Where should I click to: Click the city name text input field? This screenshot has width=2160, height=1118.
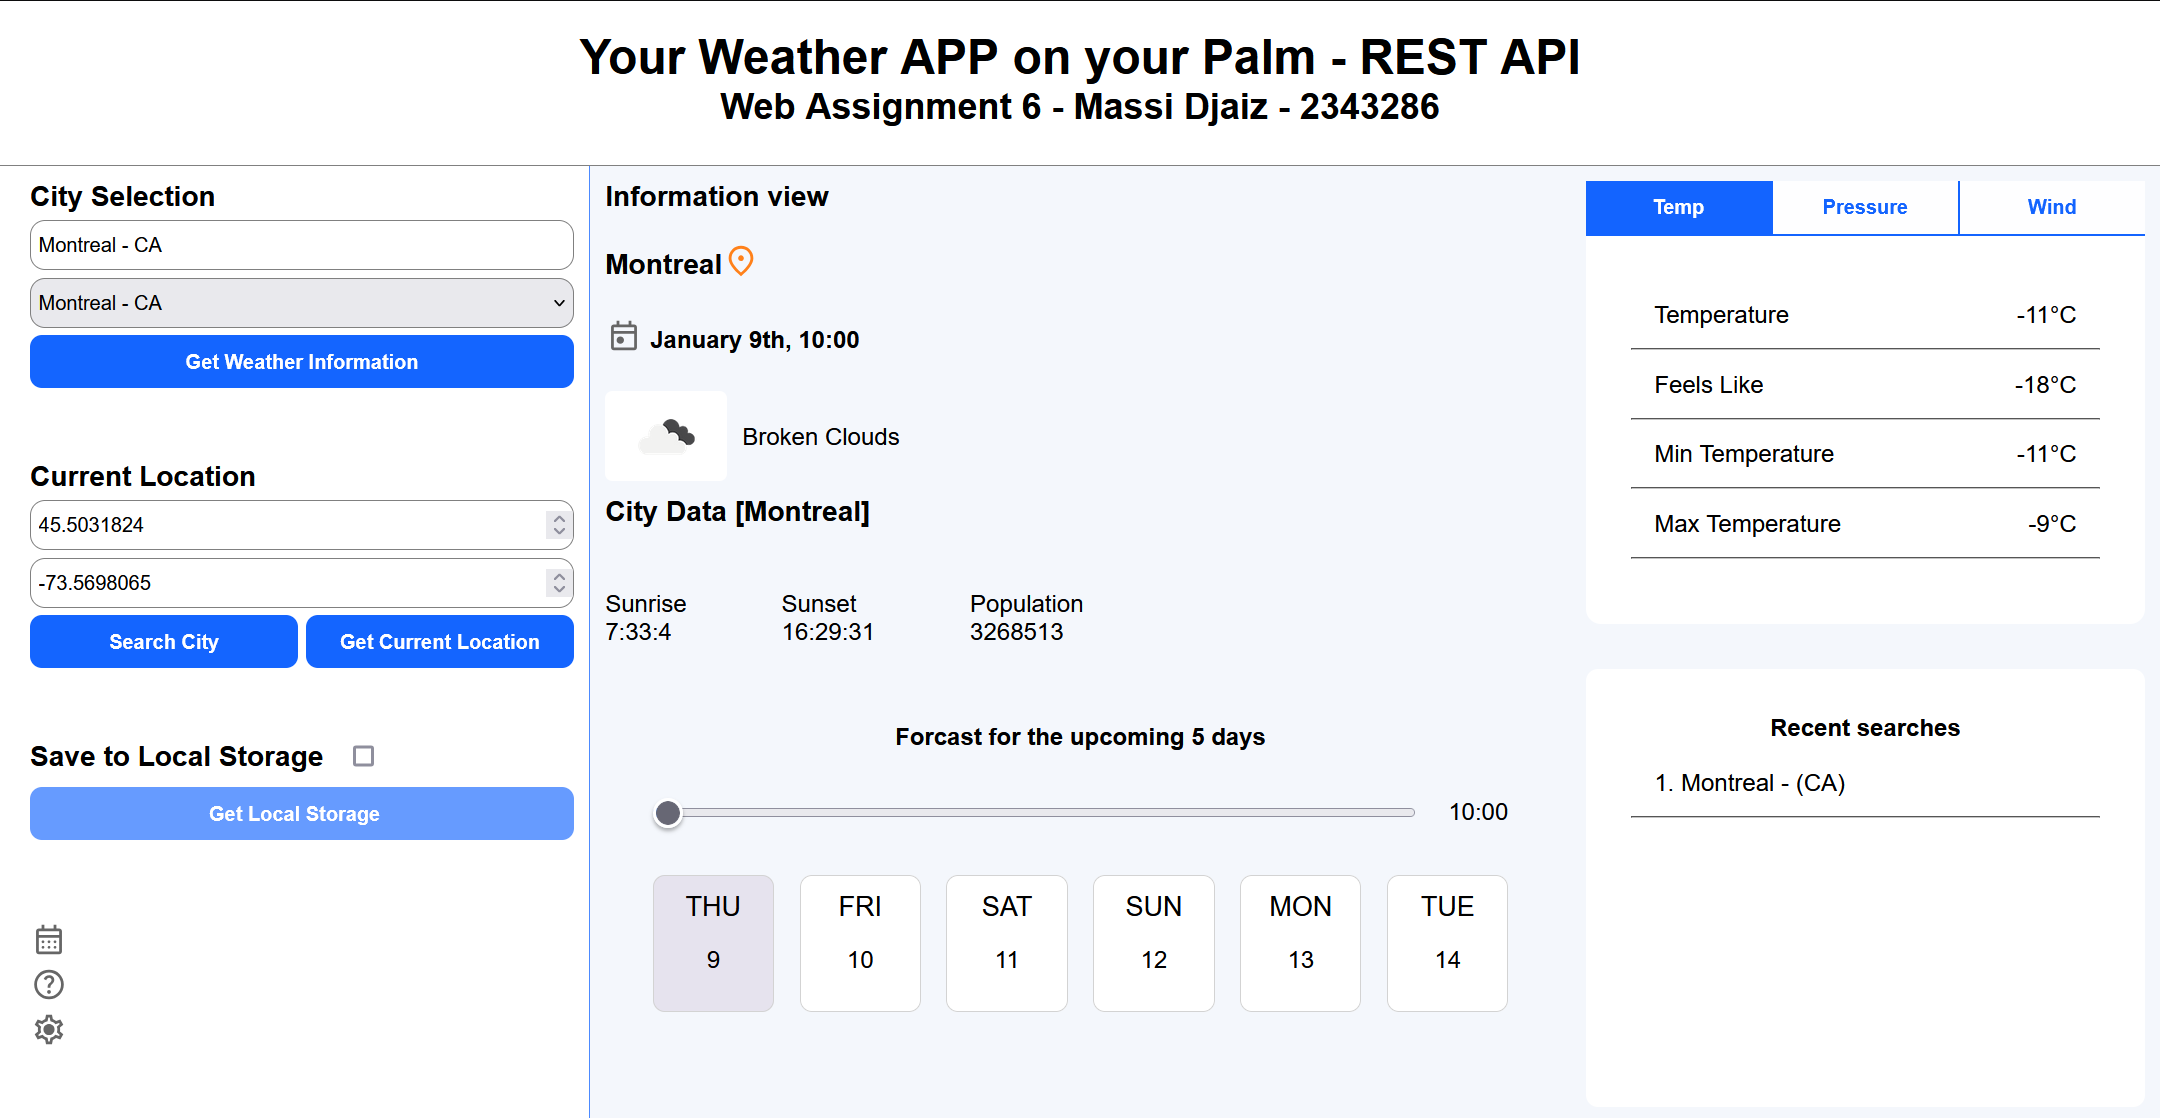coord(302,245)
